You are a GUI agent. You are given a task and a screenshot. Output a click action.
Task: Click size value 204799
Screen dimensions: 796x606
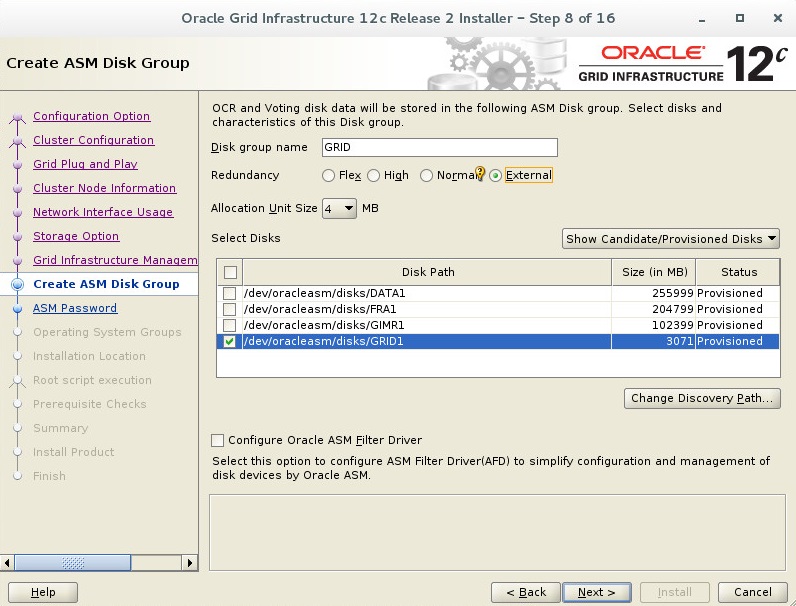point(673,309)
